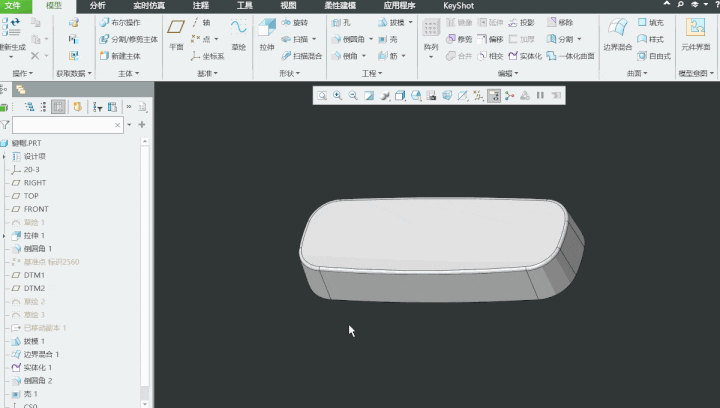Select the 实体化 (Solidify) tool
This screenshot has height=408, width=720.
525,56
